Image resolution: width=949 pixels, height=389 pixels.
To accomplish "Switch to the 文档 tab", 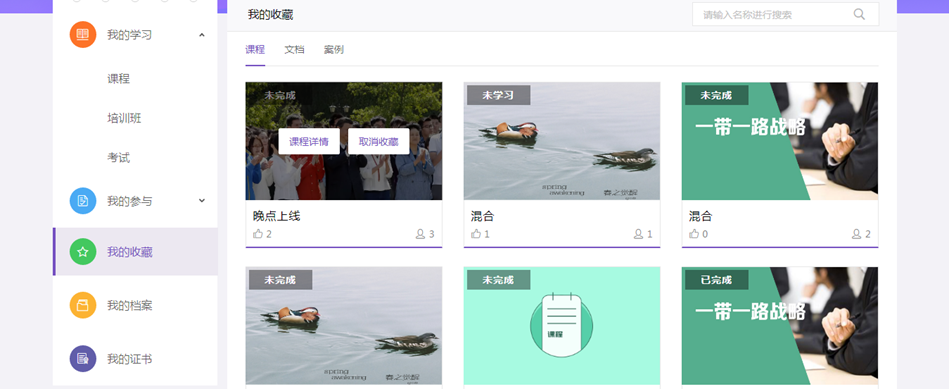I will 294,50.
